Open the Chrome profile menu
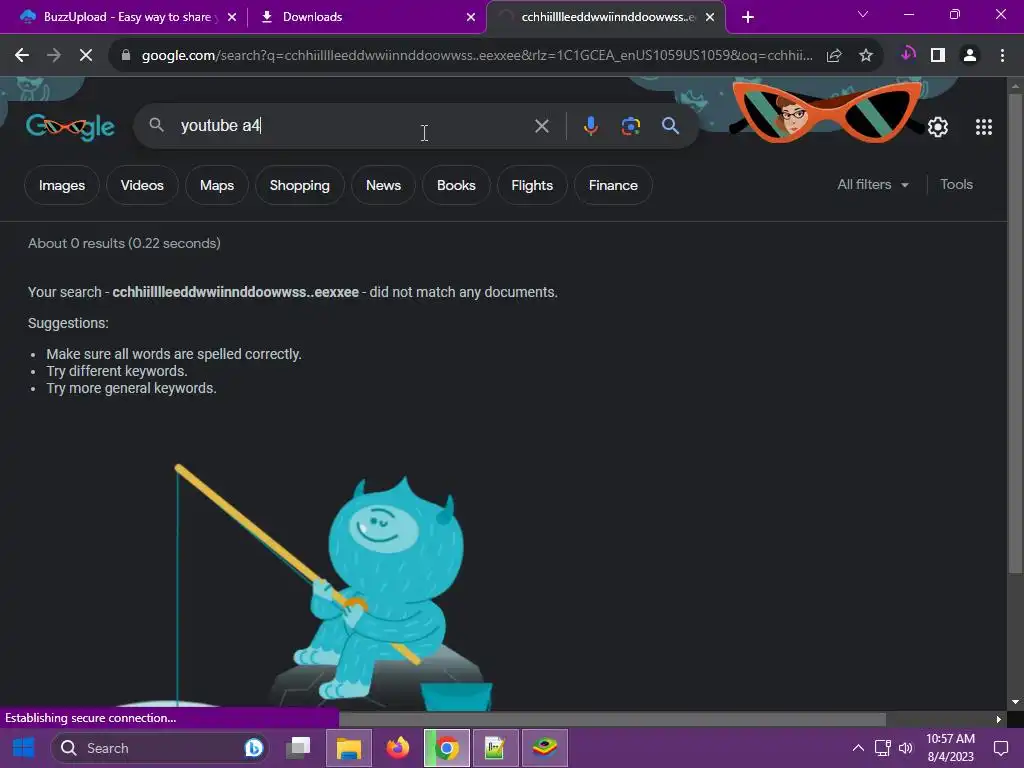The height and width of the screenshot is (768, 1024). click(970, 56)
